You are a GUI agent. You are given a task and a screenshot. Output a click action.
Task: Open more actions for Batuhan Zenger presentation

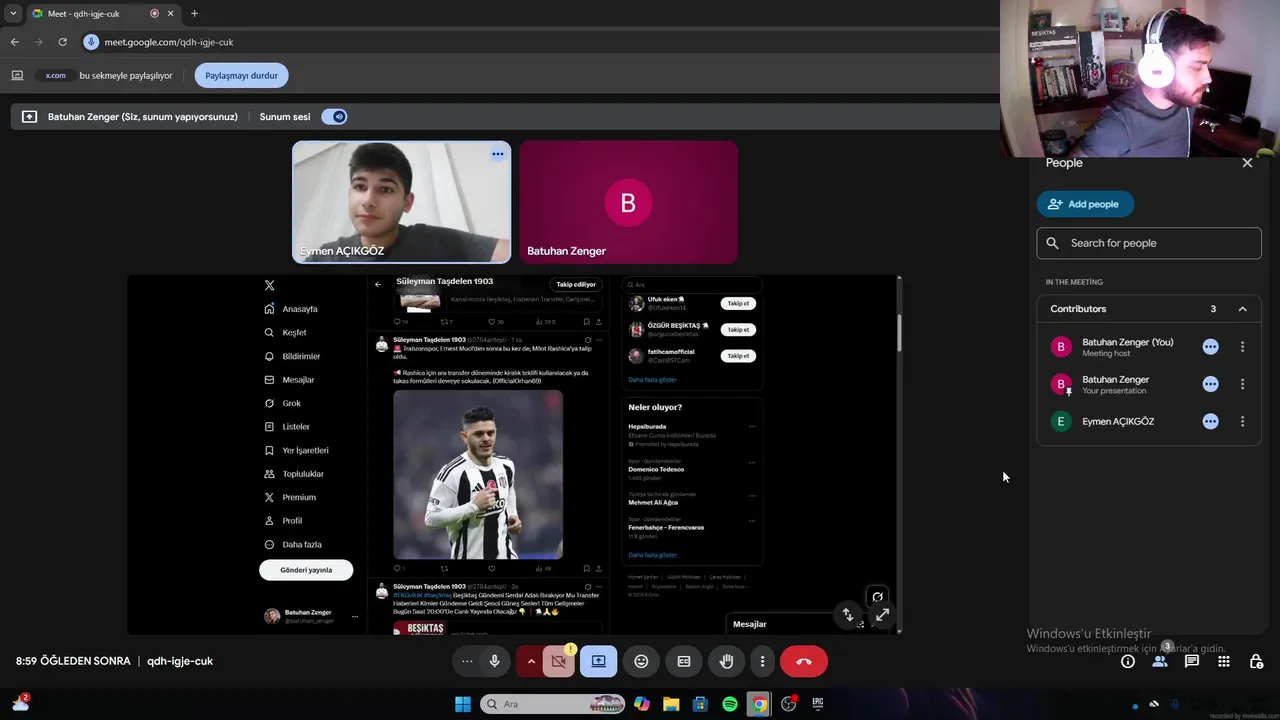(1243, 384)
